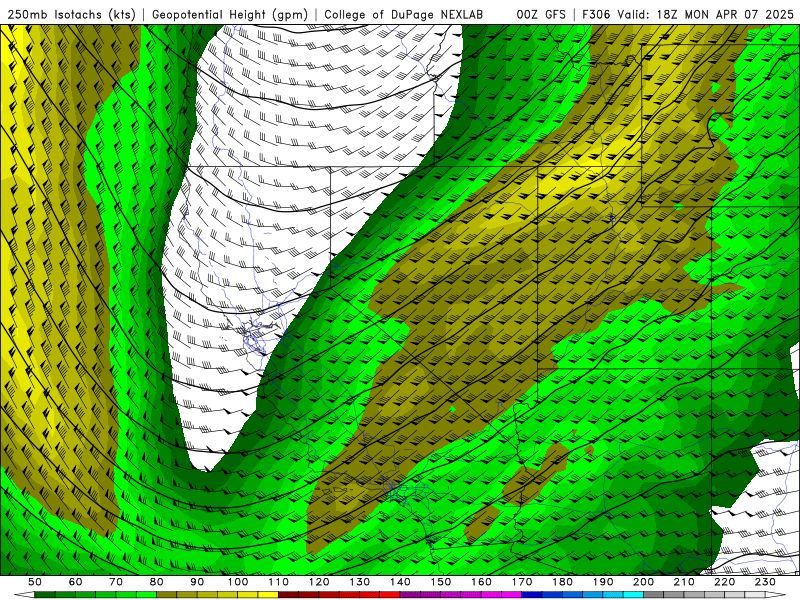Click the '90' legend value
800x600 pixels.
coord(197,582)
